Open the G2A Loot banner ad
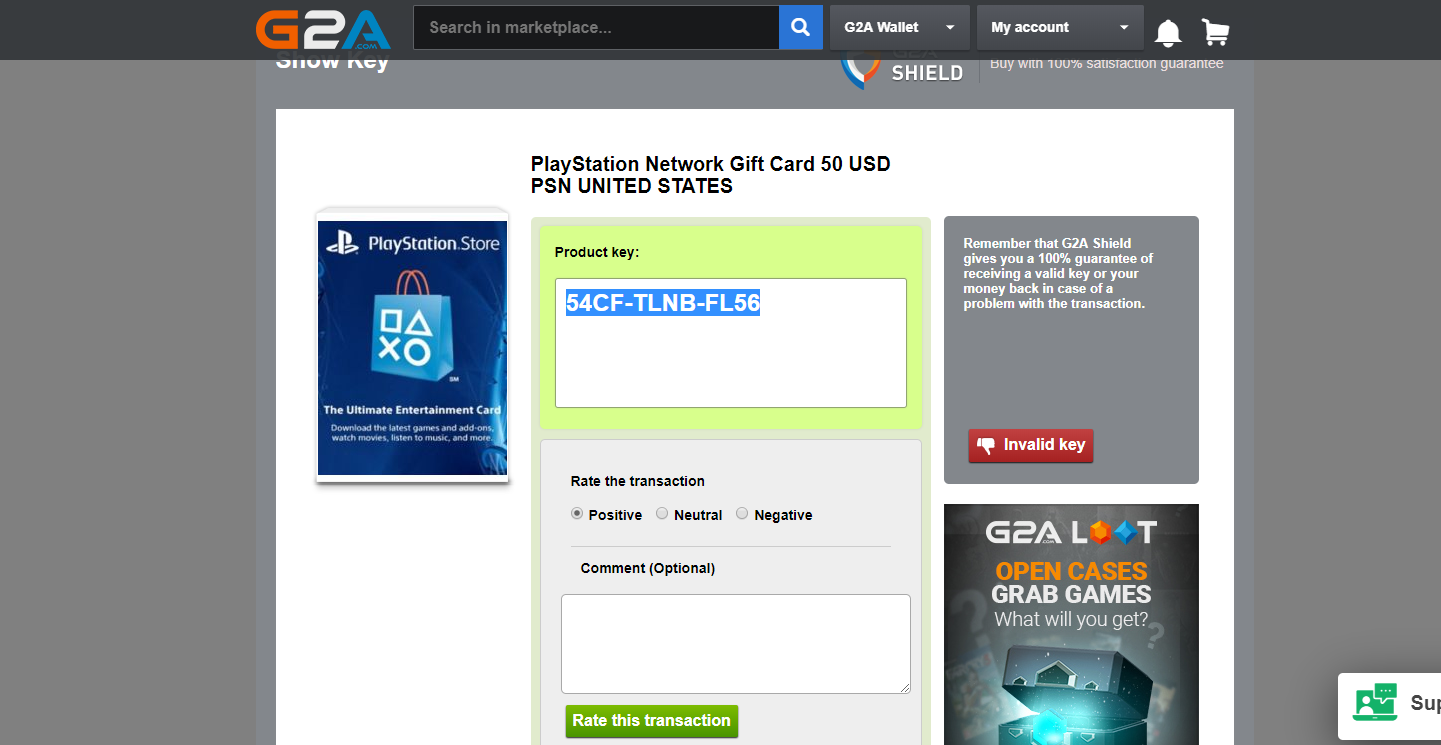Viewport: 1441px width, 745px height. 1071,624
